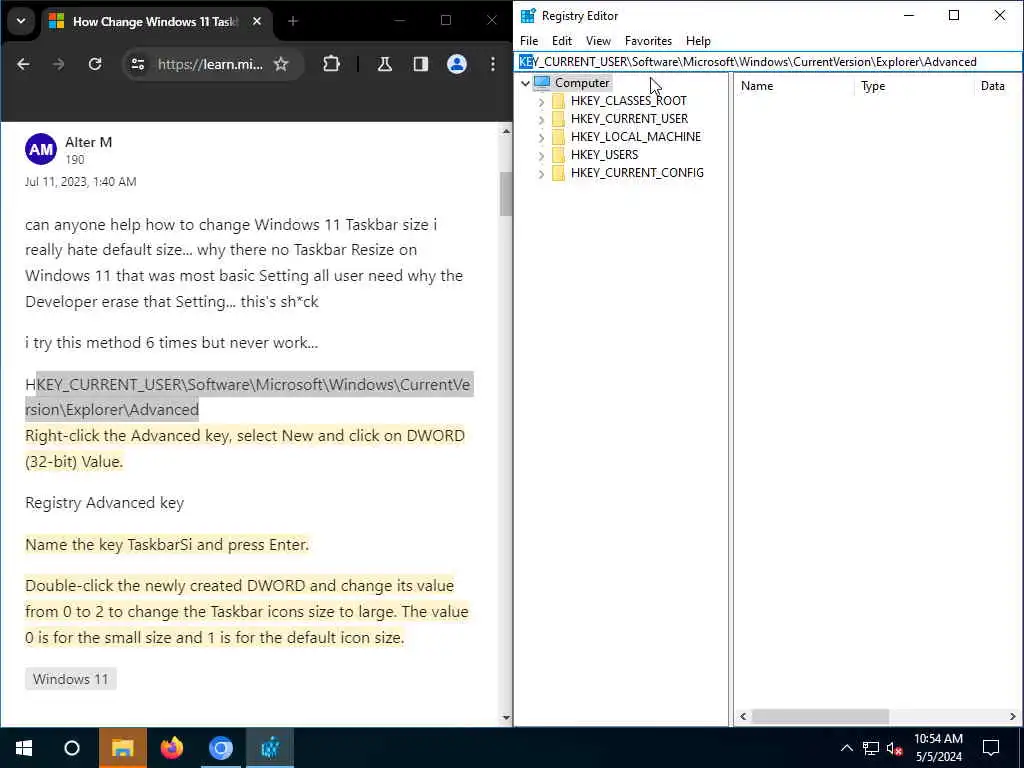
Task: Click the Alter M avatar badge
Action: (x=41, y=150)
